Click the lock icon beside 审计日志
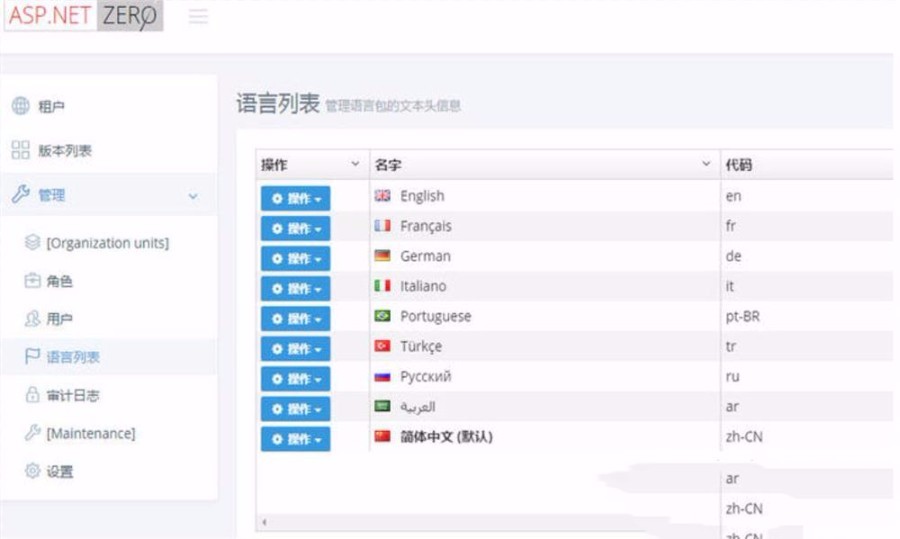The width and height of the screenshot is (900, 539). [32, 395]
